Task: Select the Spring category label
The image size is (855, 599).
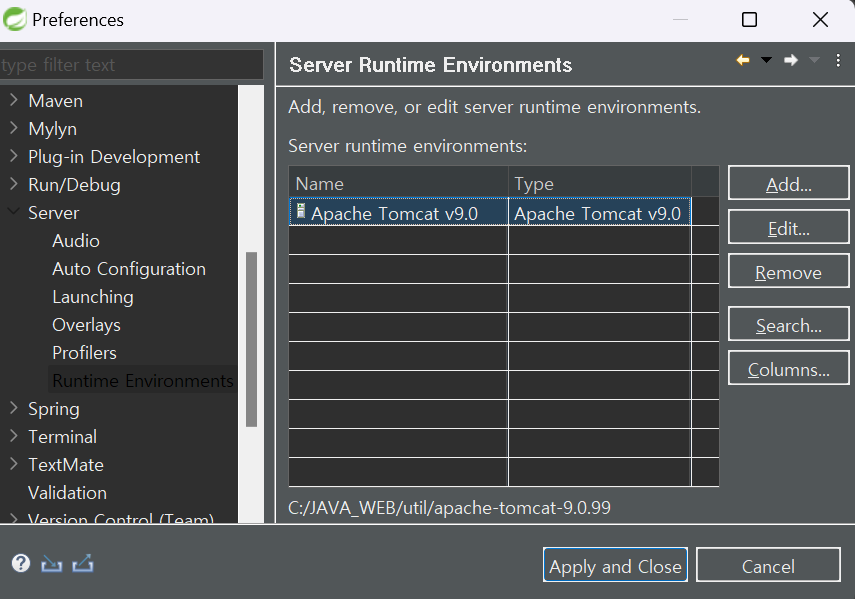Action: 53,409
